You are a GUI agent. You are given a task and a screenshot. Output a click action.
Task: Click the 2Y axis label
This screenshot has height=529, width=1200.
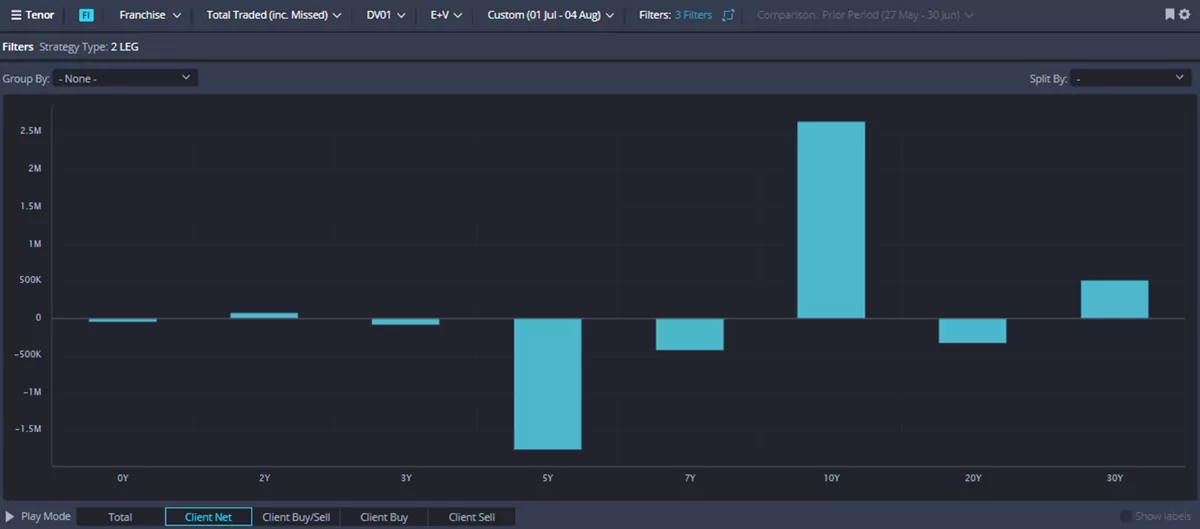point(264,479)
